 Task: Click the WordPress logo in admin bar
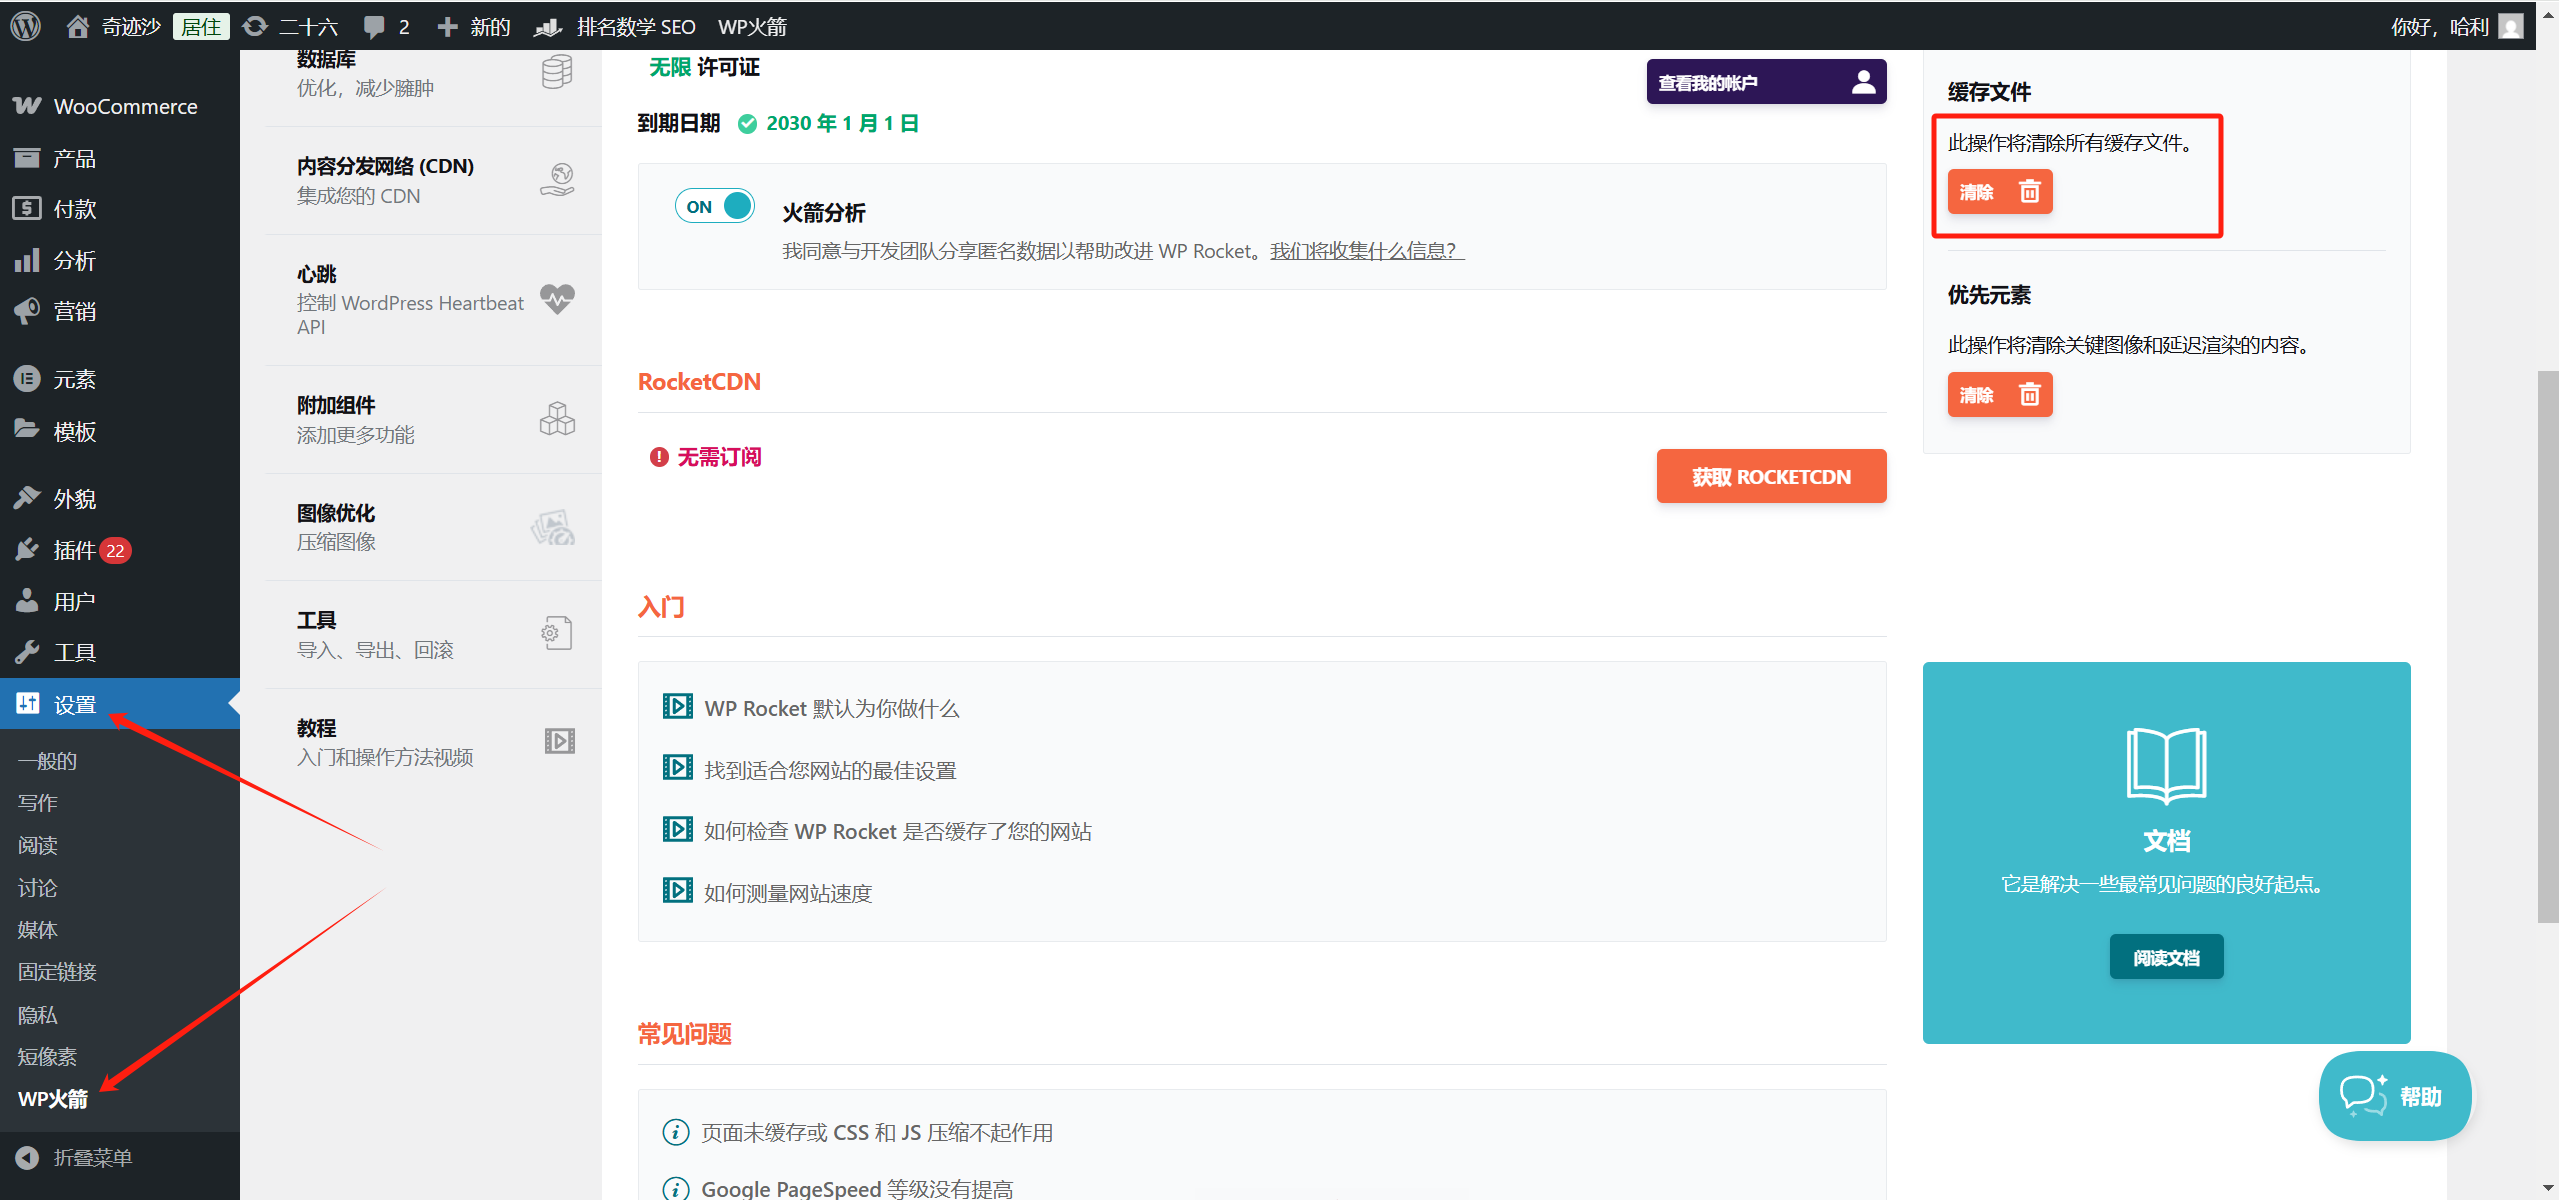(x=26, y=26)
